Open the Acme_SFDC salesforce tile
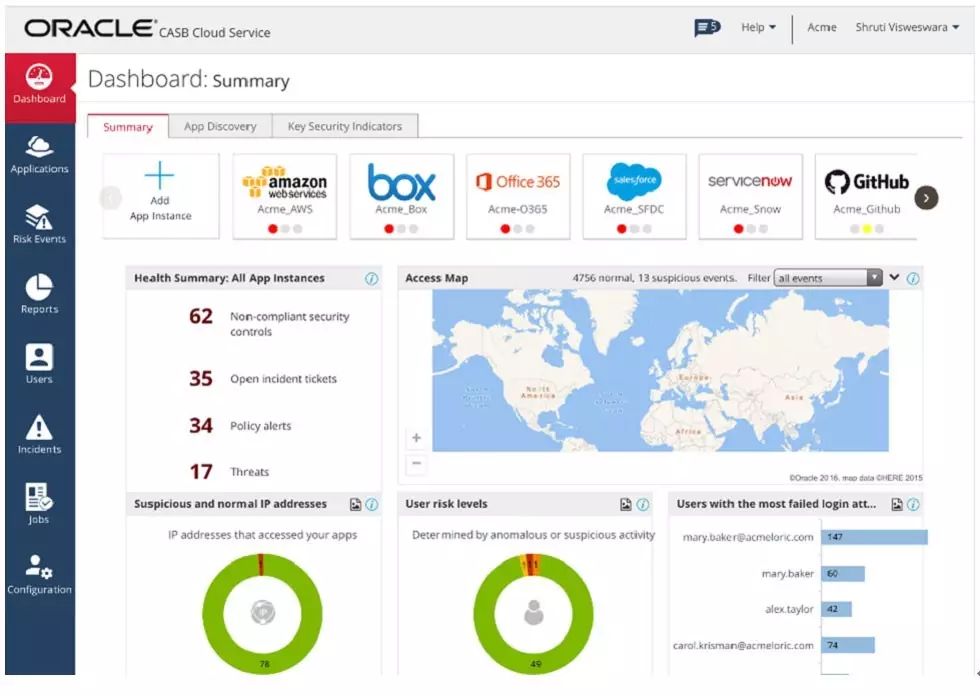This screenshot has width=980, height=696. click(x=634, y=196)
